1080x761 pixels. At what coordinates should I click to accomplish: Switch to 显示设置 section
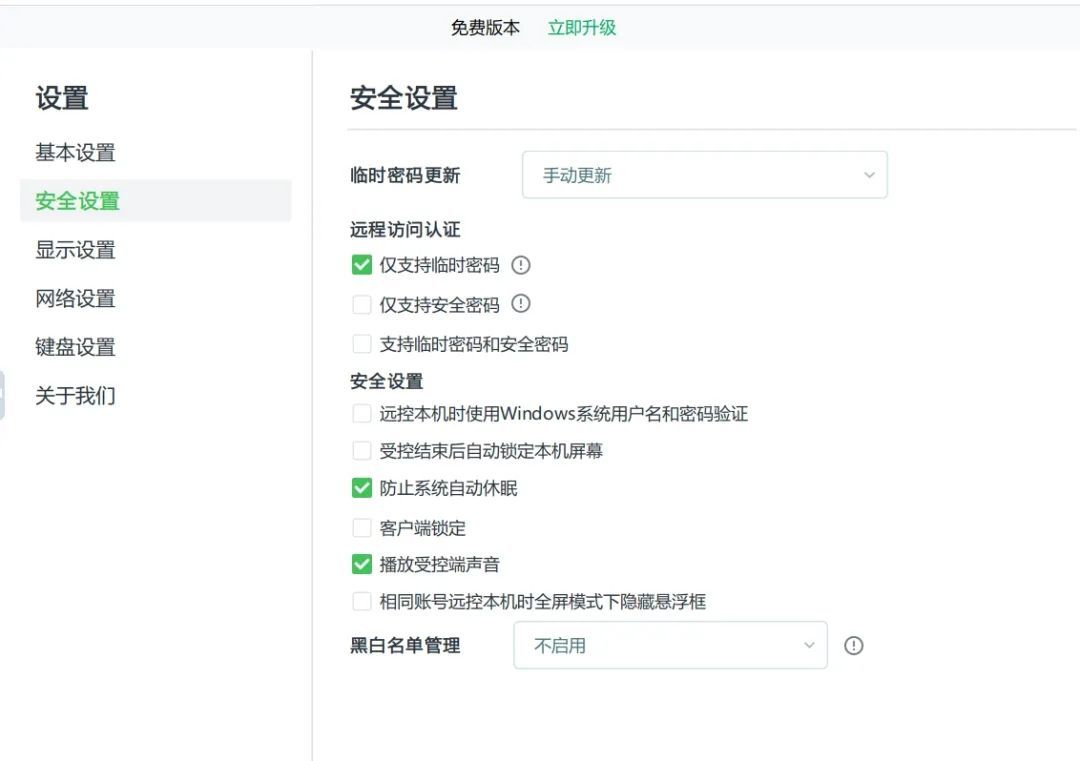click(x=76, y=250)
